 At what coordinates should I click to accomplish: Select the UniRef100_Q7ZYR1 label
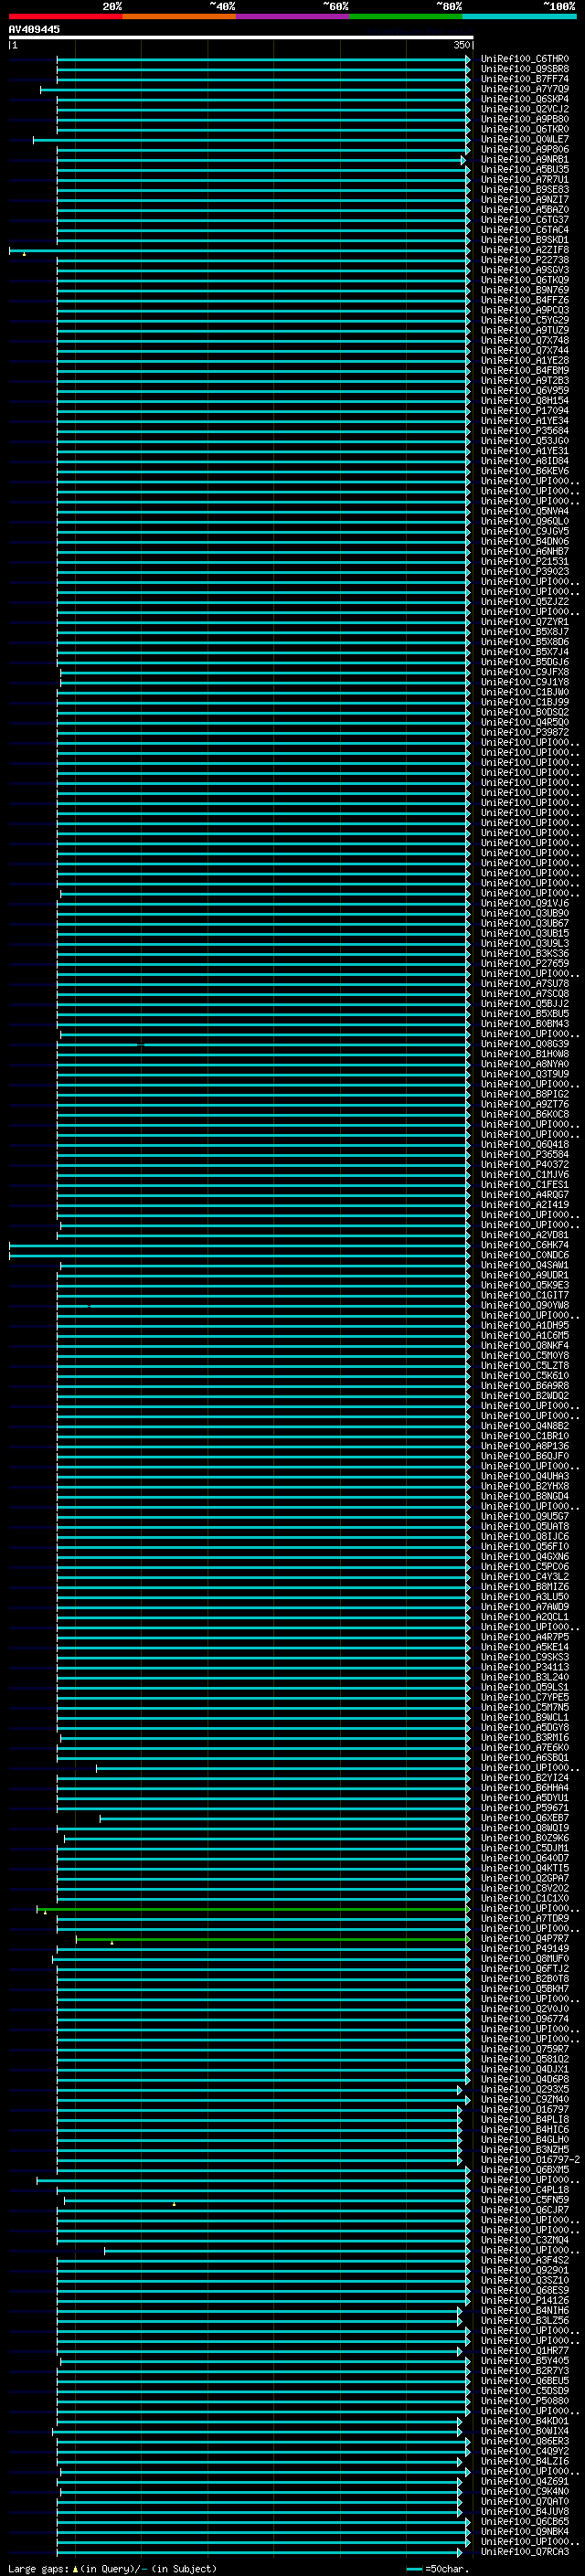tap(525, 622)
